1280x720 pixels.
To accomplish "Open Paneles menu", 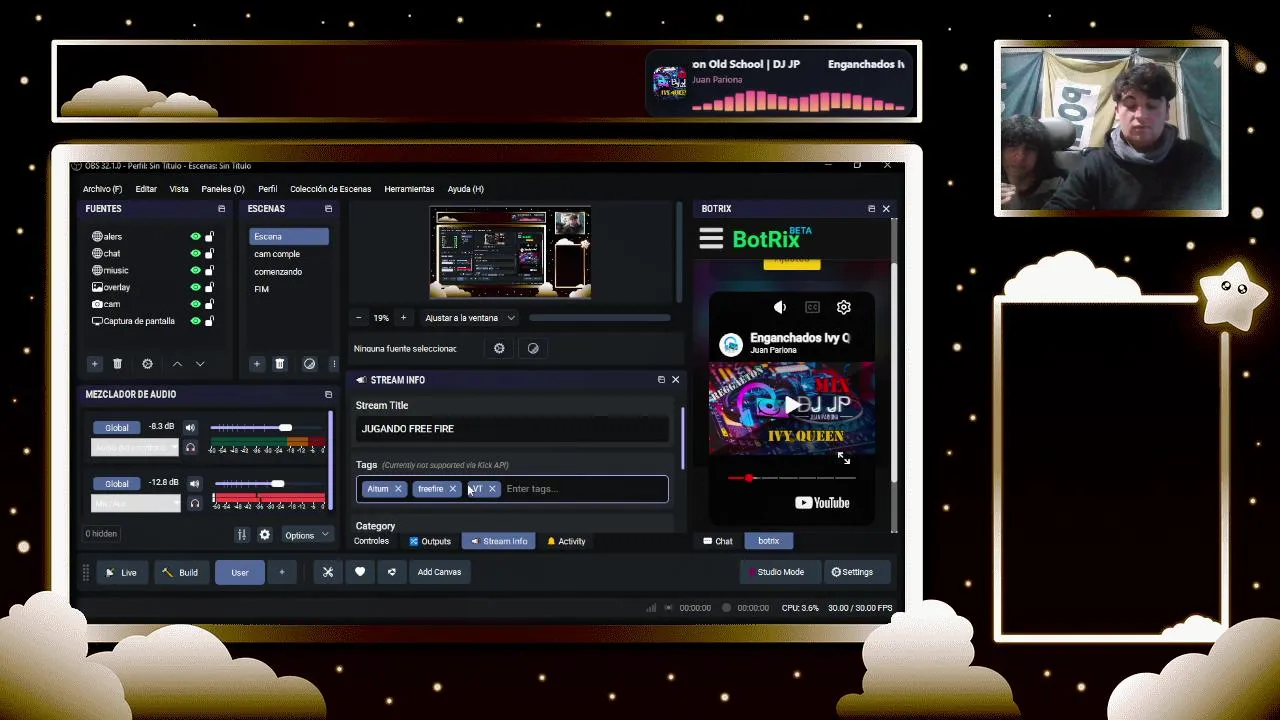I will click(222, 189).
